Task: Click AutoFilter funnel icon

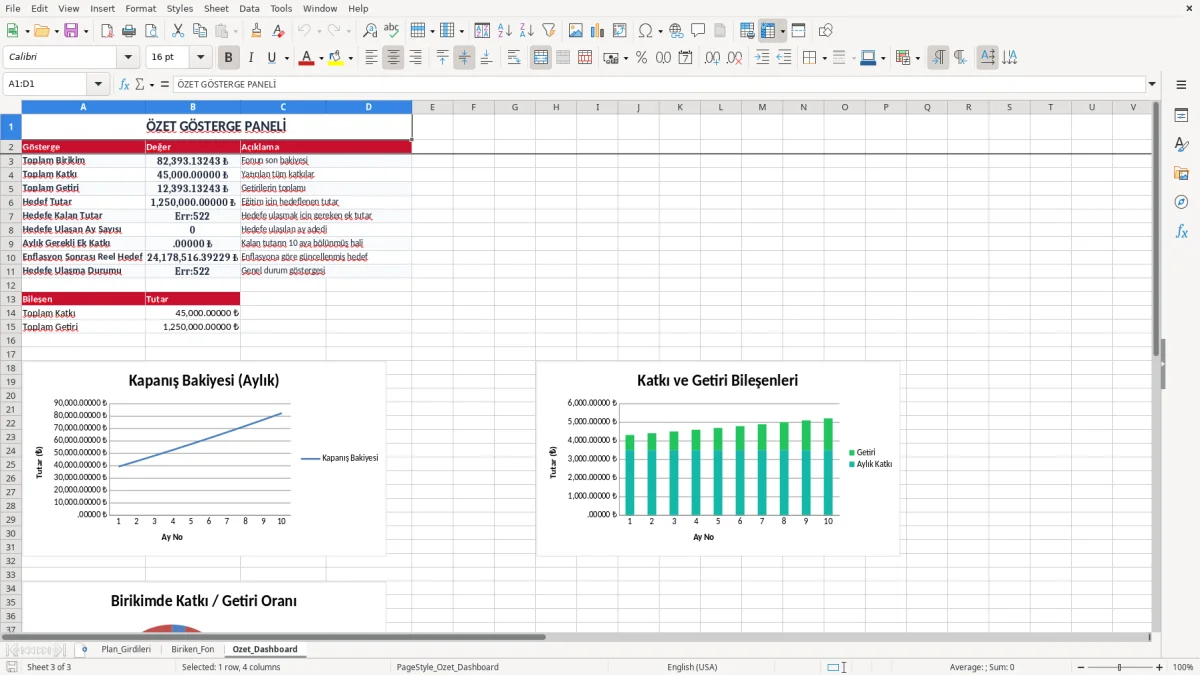Action: (548, 31)
